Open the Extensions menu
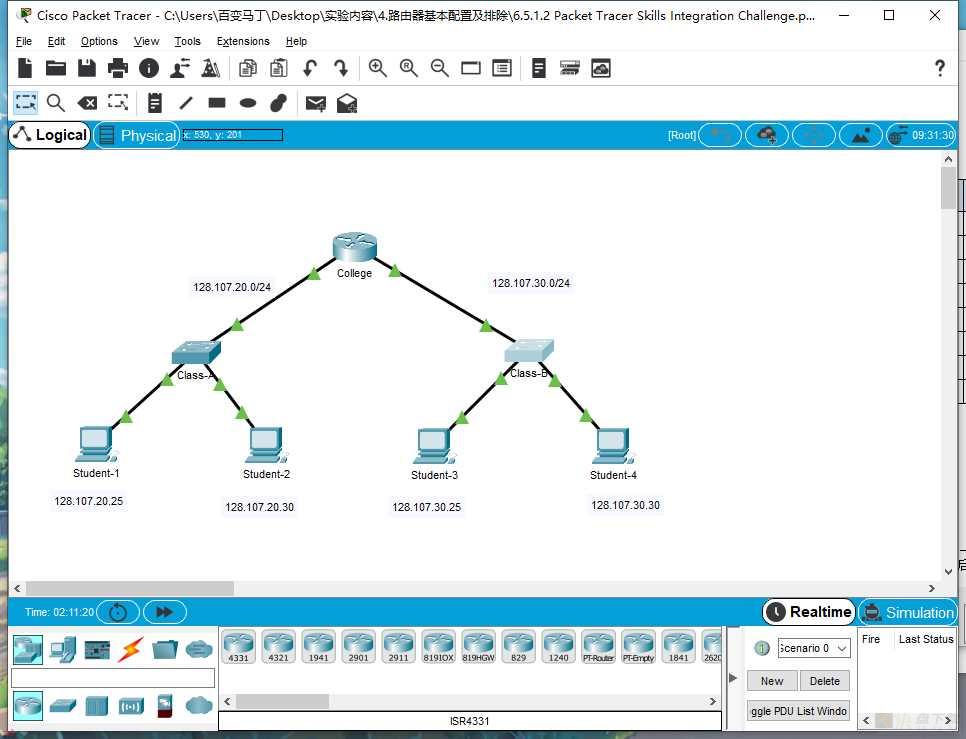Screen dimensions: 966x739 243,41
